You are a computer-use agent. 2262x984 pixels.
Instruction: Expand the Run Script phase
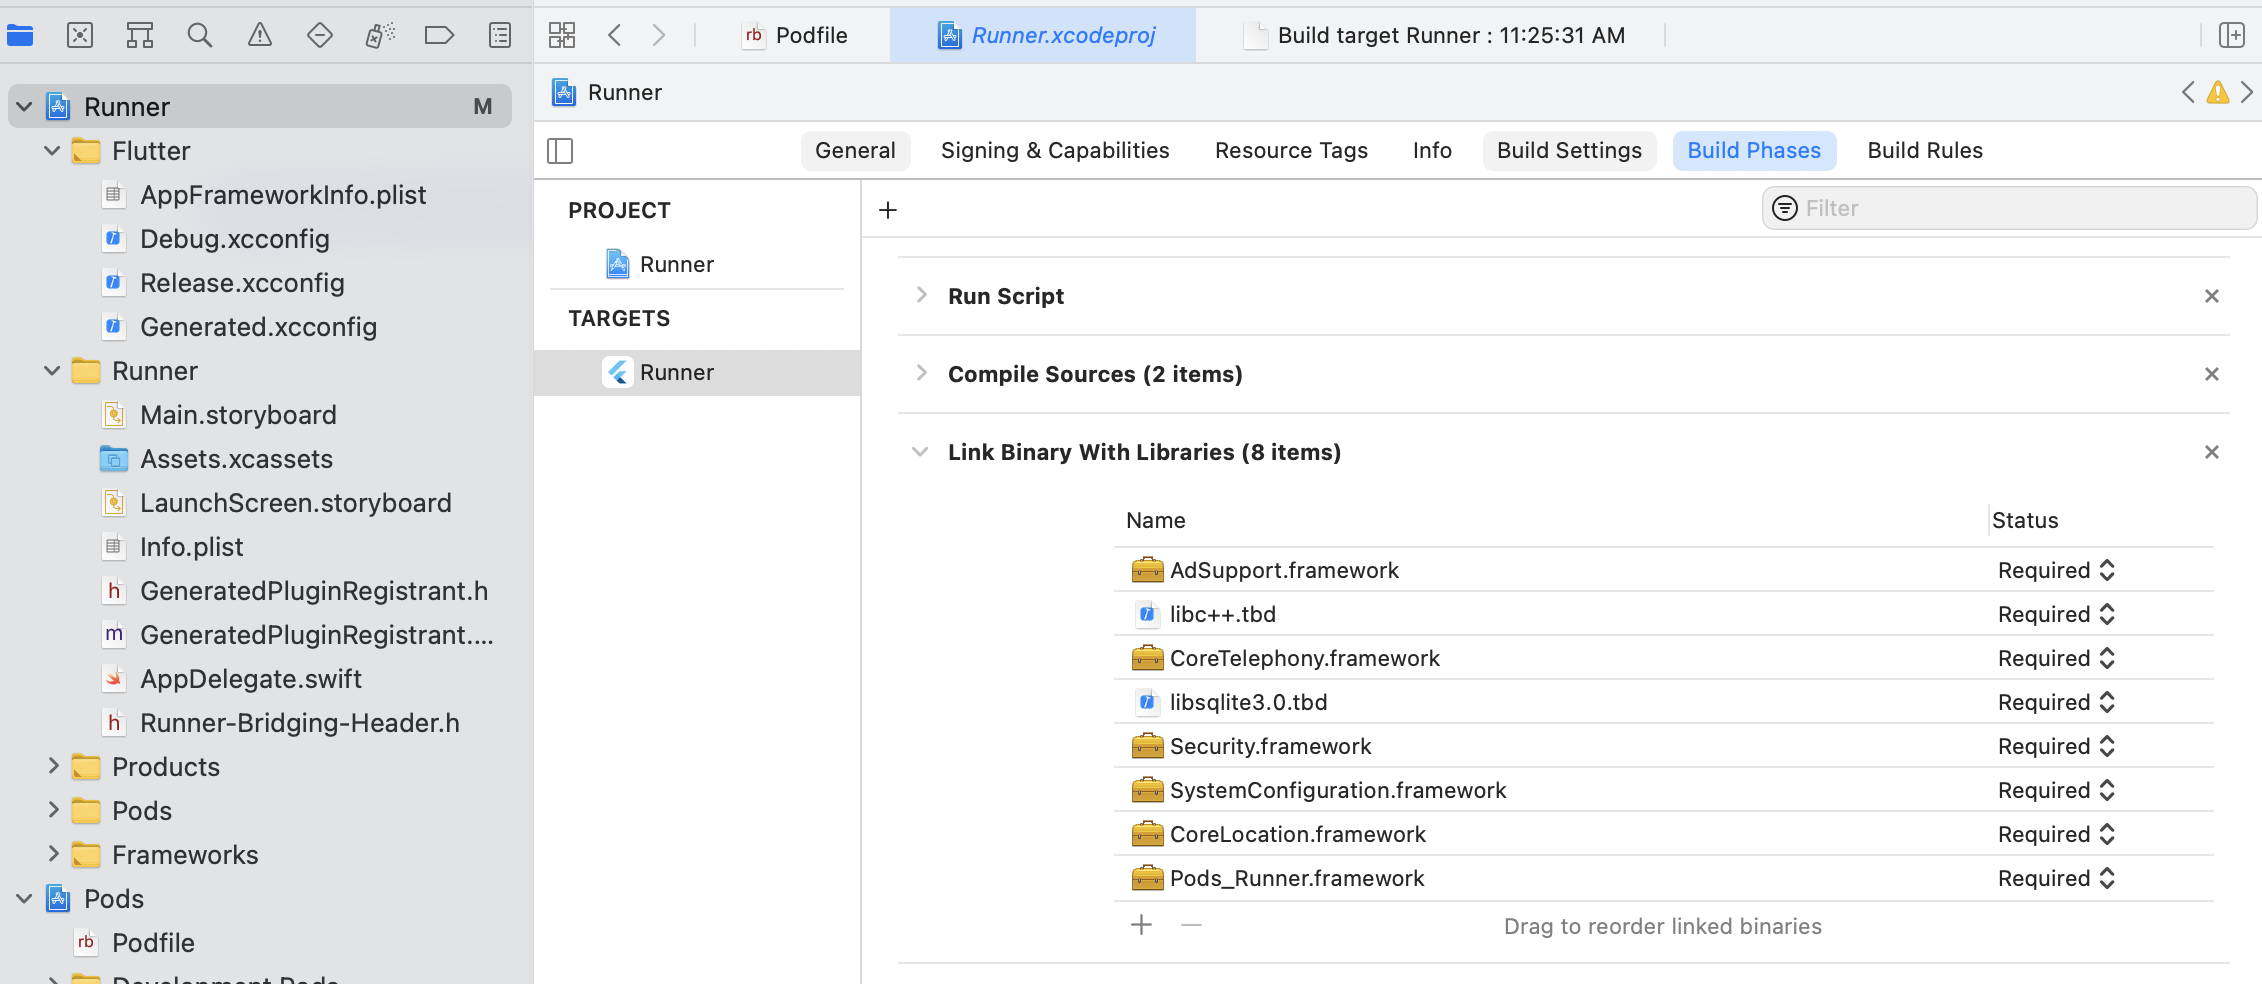pyautogui.click(x=921, y=295)
